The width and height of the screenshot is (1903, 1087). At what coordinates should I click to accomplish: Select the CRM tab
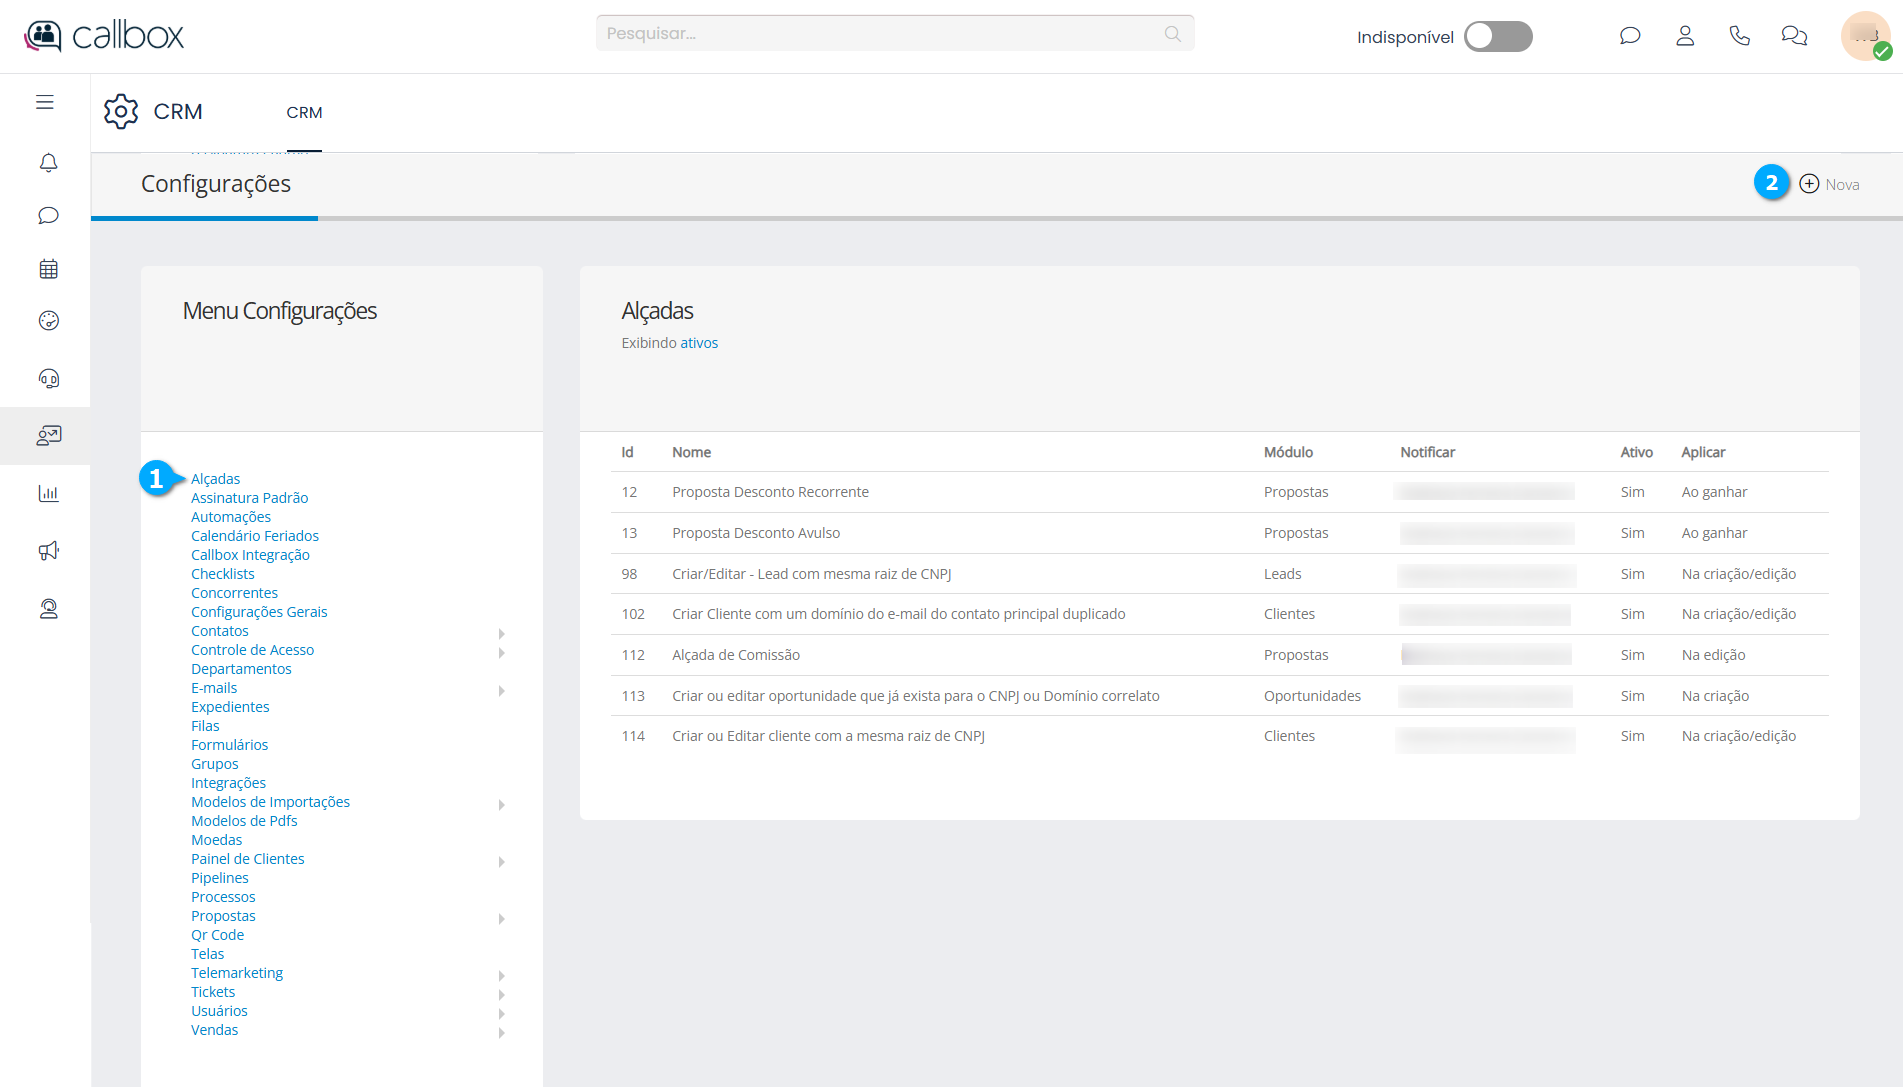point(304,113)
